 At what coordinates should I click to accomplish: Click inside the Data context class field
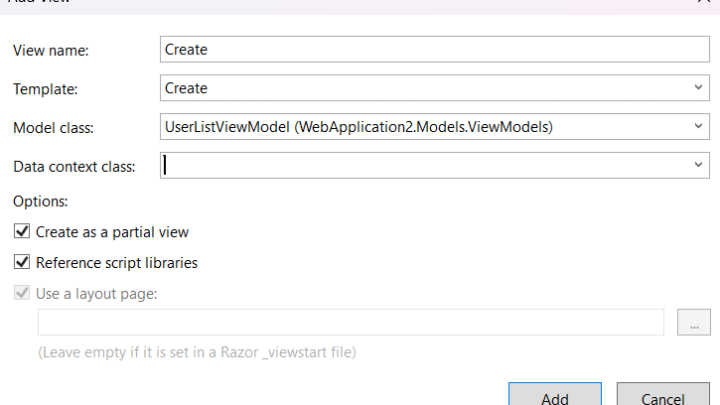pos(425,165)
